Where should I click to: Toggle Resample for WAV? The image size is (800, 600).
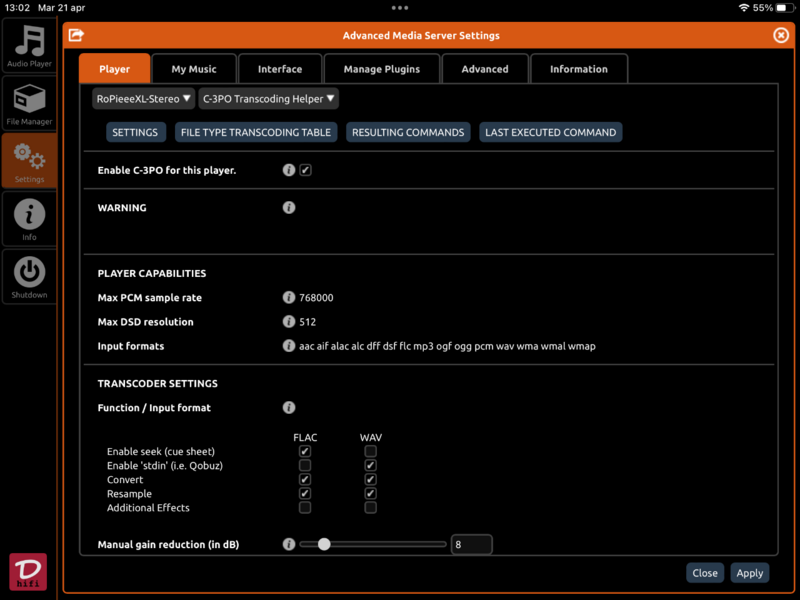click(370, 493)
